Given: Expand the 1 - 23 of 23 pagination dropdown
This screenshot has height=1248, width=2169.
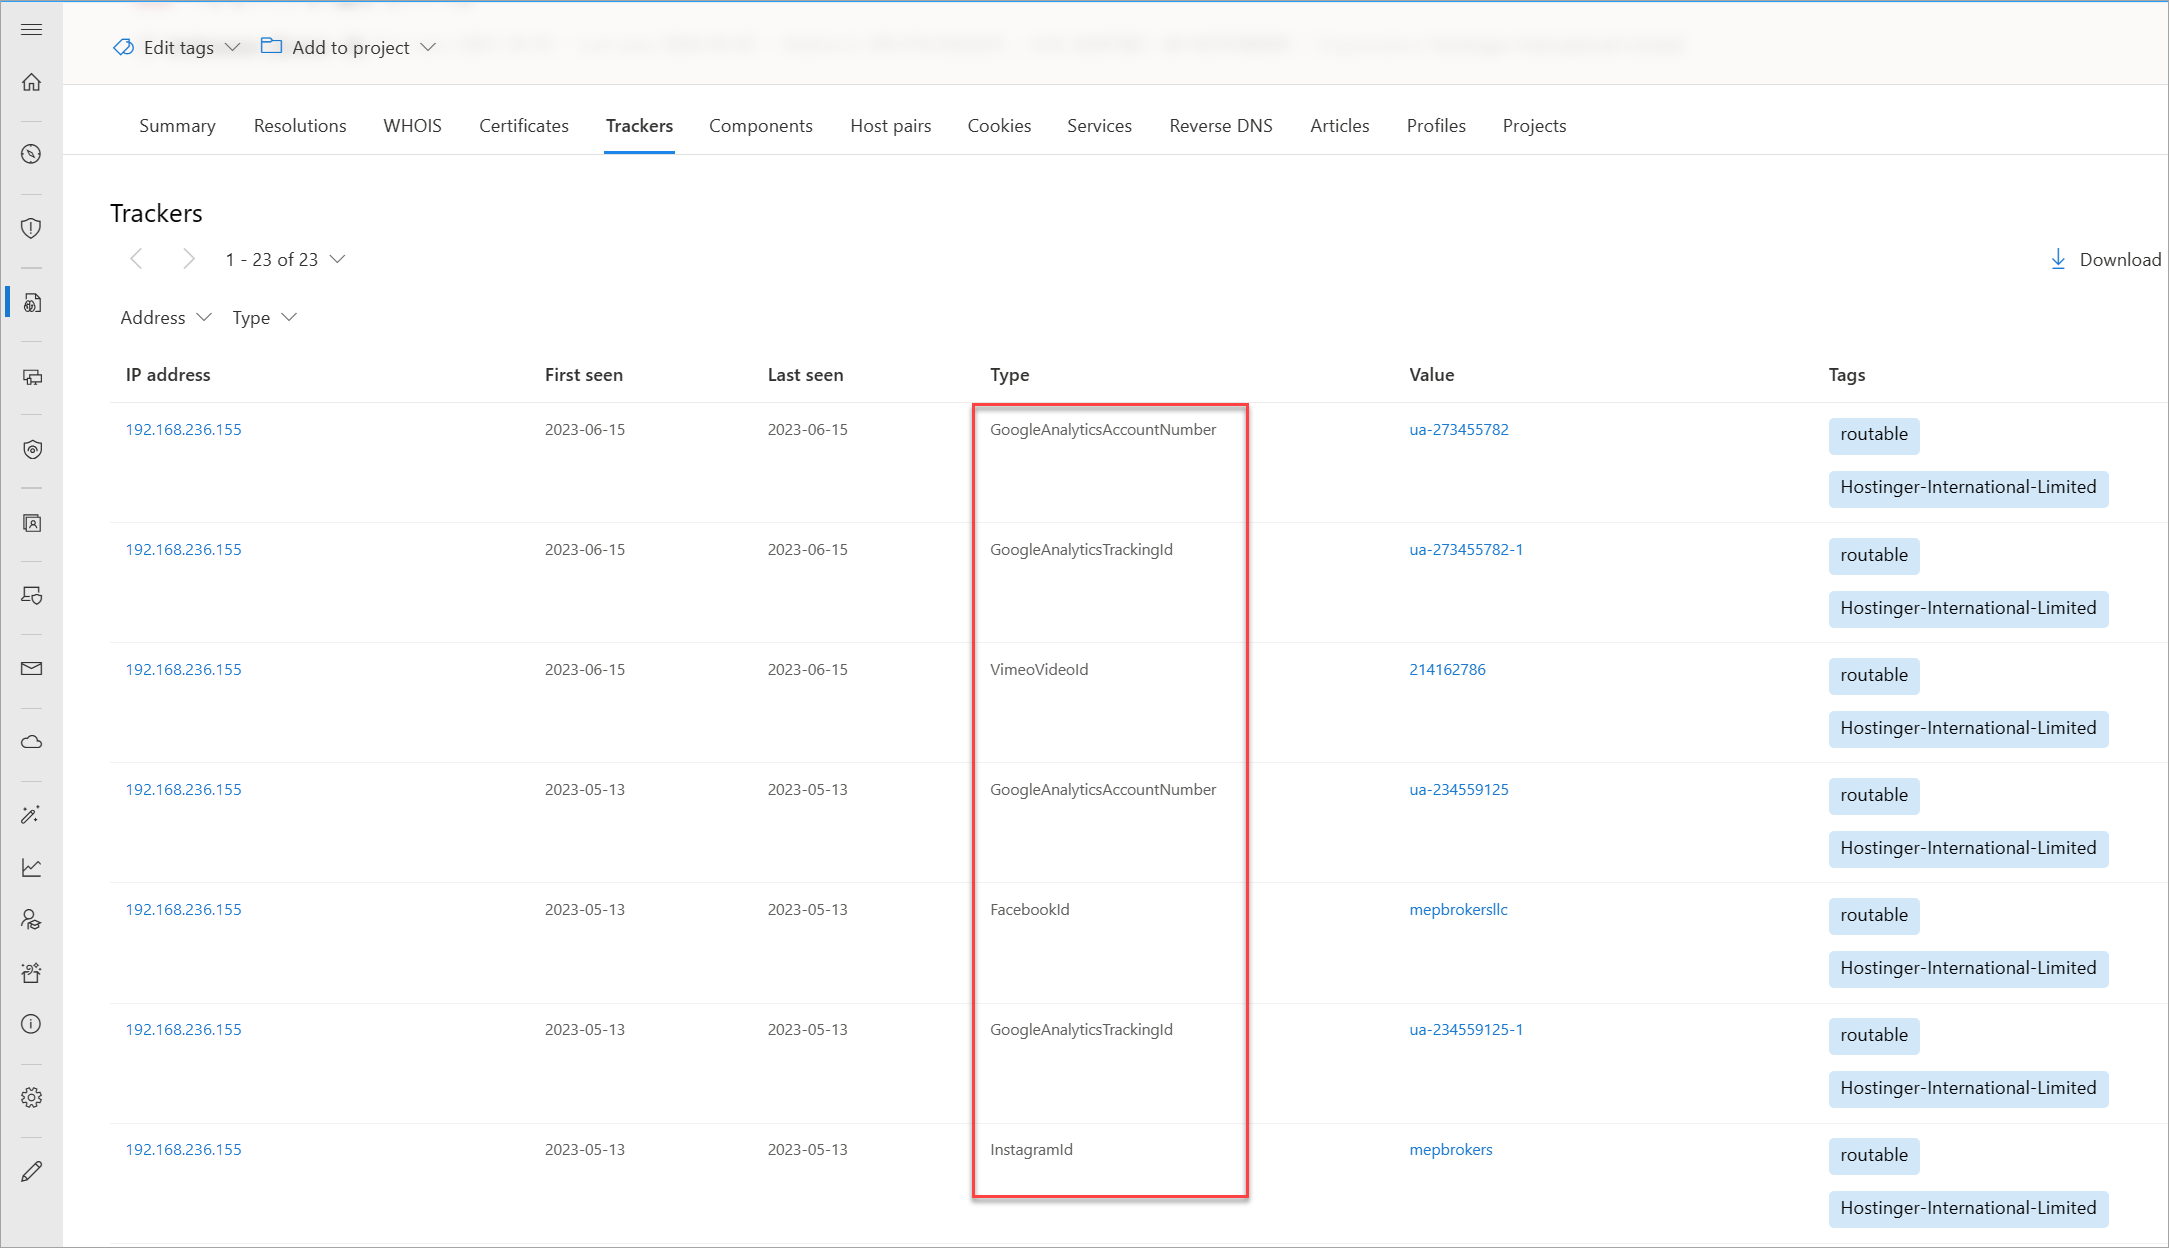Looking at the screenshot, I should coord(285,259).
